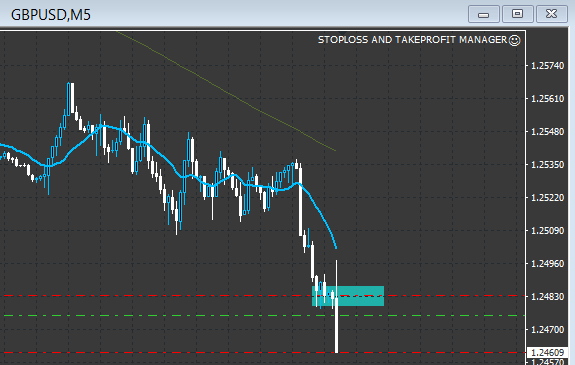Image resolution: width=575 pixels, height=365 pixels.
Task: Click the 1.24960 price scale label
Action: tap(547, 264)
